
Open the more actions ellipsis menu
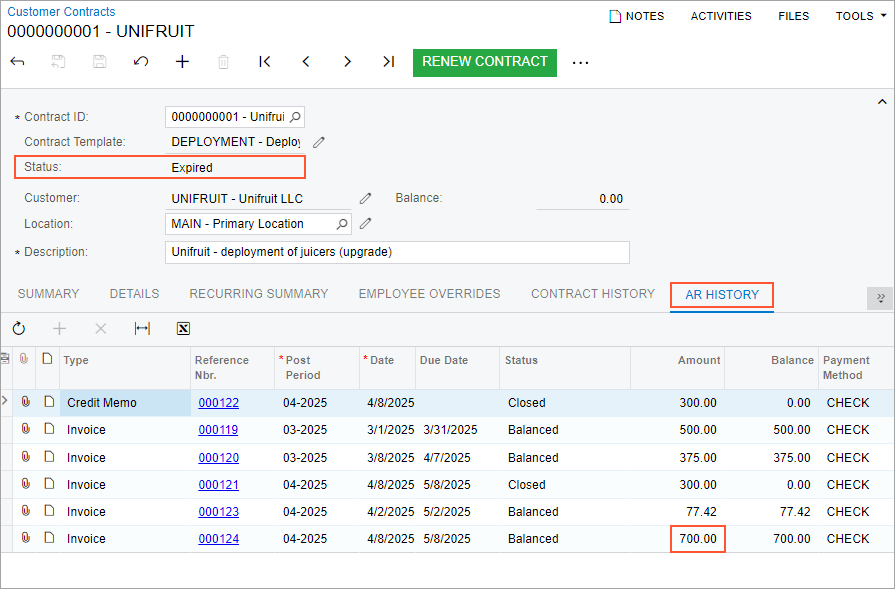pos(580,62)
